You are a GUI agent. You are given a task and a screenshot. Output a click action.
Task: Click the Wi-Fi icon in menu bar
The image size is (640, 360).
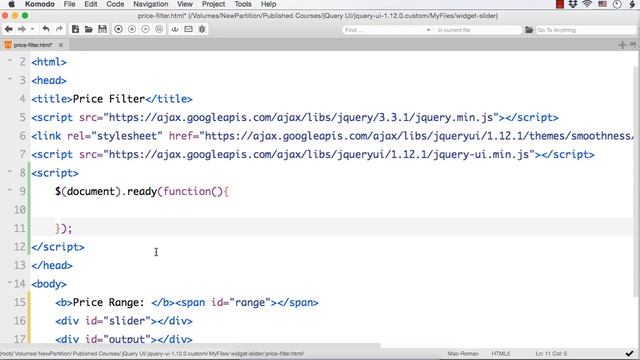pyautogui.click(x=587, y=4)
